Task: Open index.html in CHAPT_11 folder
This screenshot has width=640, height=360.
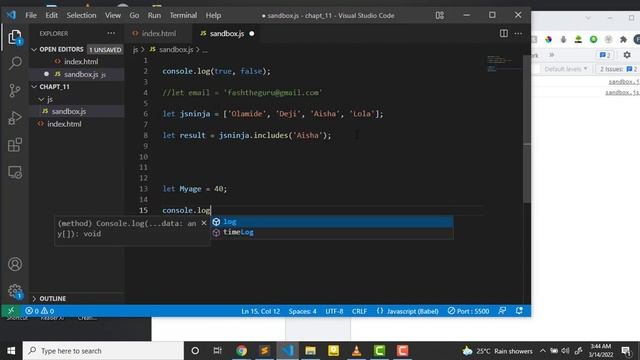Action: tap(77, 124)
